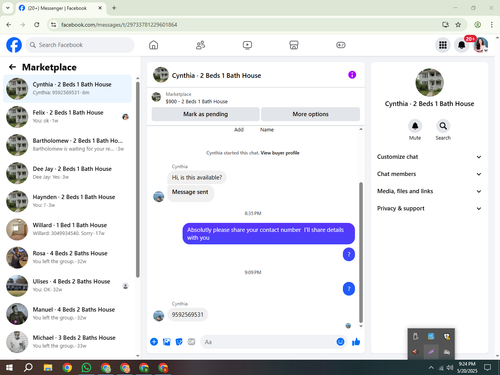This screenshot has width=500, height=375.
Task: Open the Friends icon in top navigation
Action: tap(200, 45)
